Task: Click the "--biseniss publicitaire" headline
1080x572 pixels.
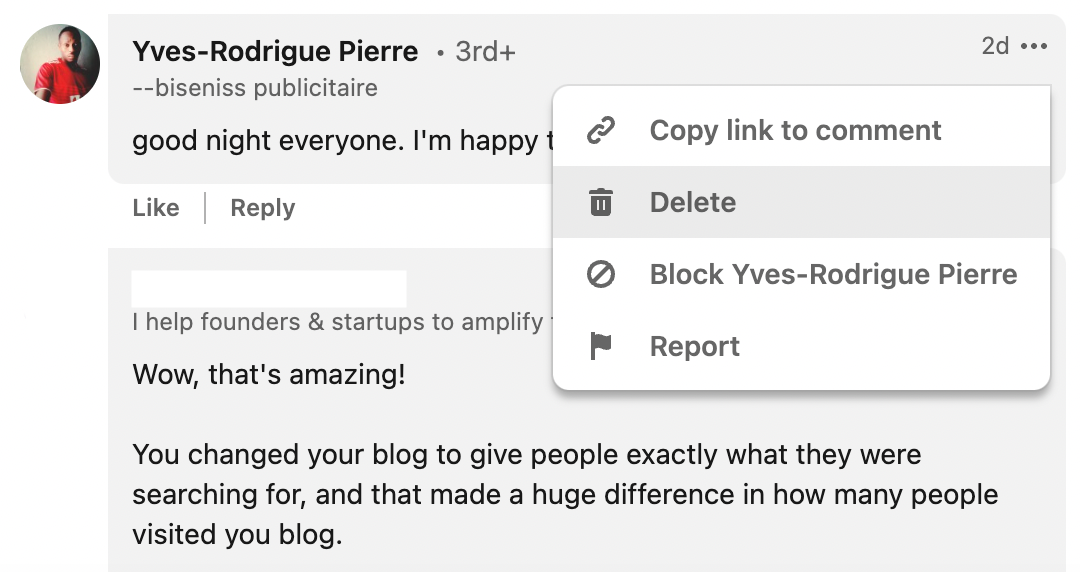Action: [255, 88]
